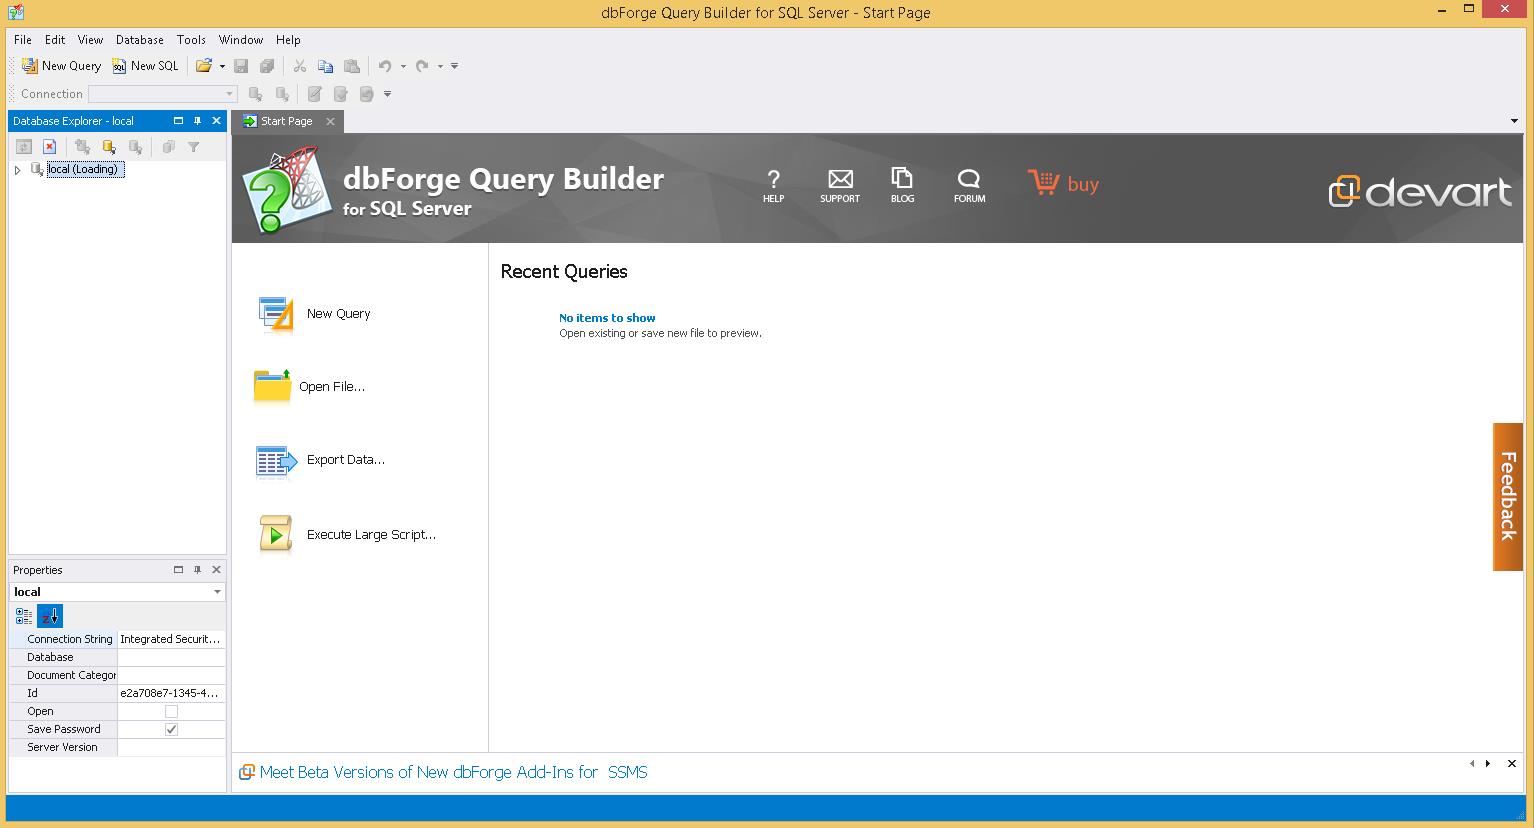The height and width of the screenshot is (828, 1534).
Task: Click the buy shopping cart icon
Action: click(x=1044, y=182)
